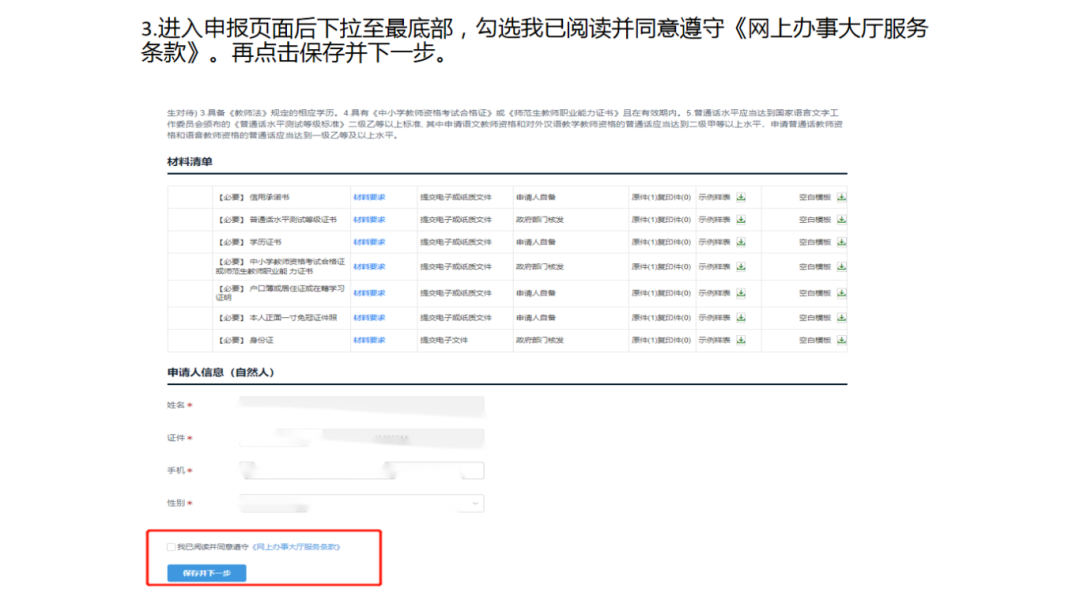Download 示例样表 for 户口簿或居住证 row

[x=741, y=293]
